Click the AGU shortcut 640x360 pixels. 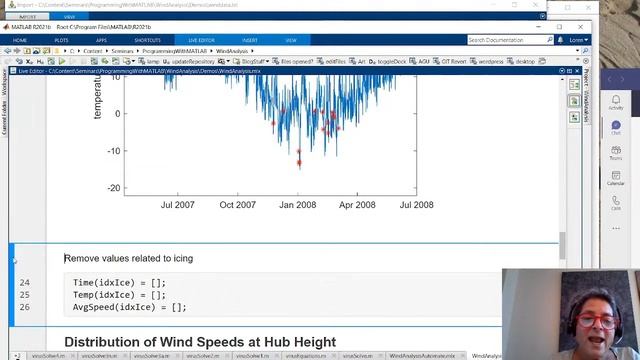pyautogui.click(x=420, y=61)
